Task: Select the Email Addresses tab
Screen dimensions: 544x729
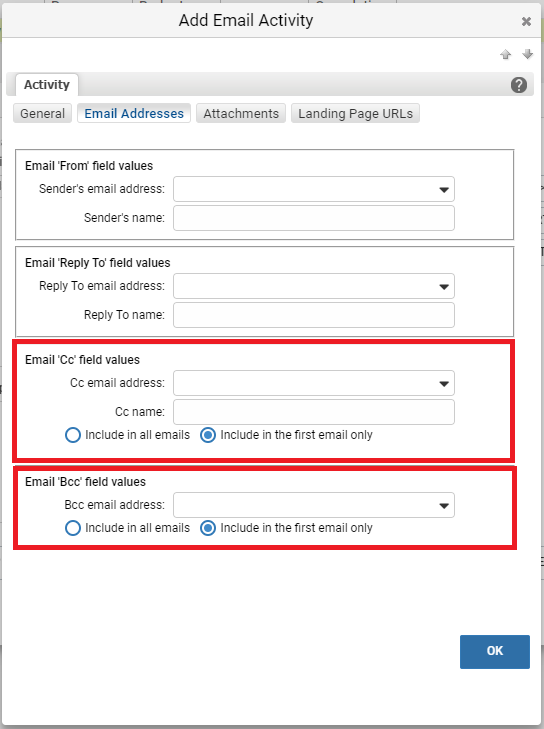Action: (134, 113)
